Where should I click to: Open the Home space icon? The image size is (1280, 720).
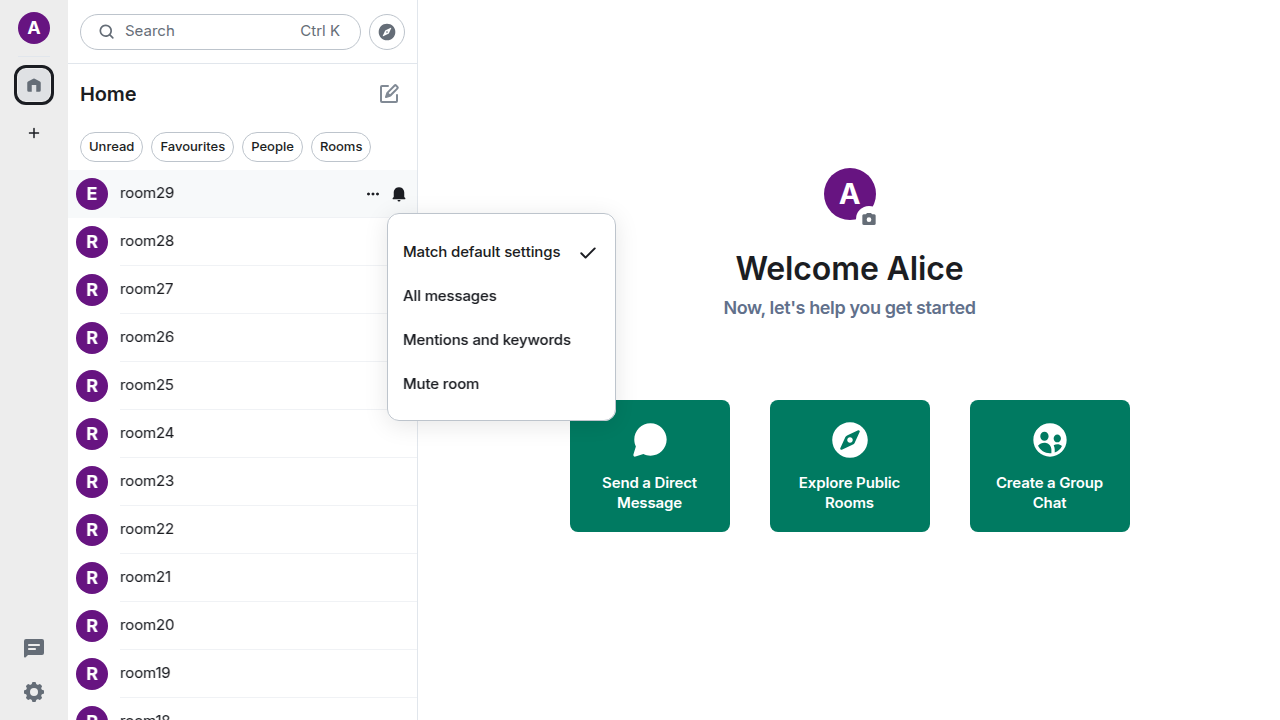(34, 85)
